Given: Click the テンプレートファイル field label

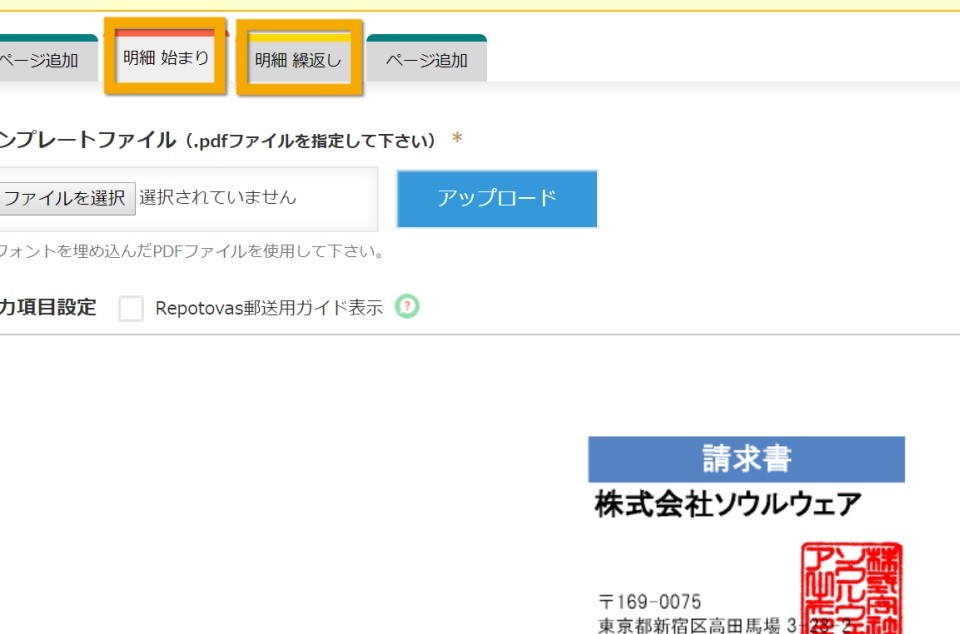Looking at the screenshot, I should point(88,140).
